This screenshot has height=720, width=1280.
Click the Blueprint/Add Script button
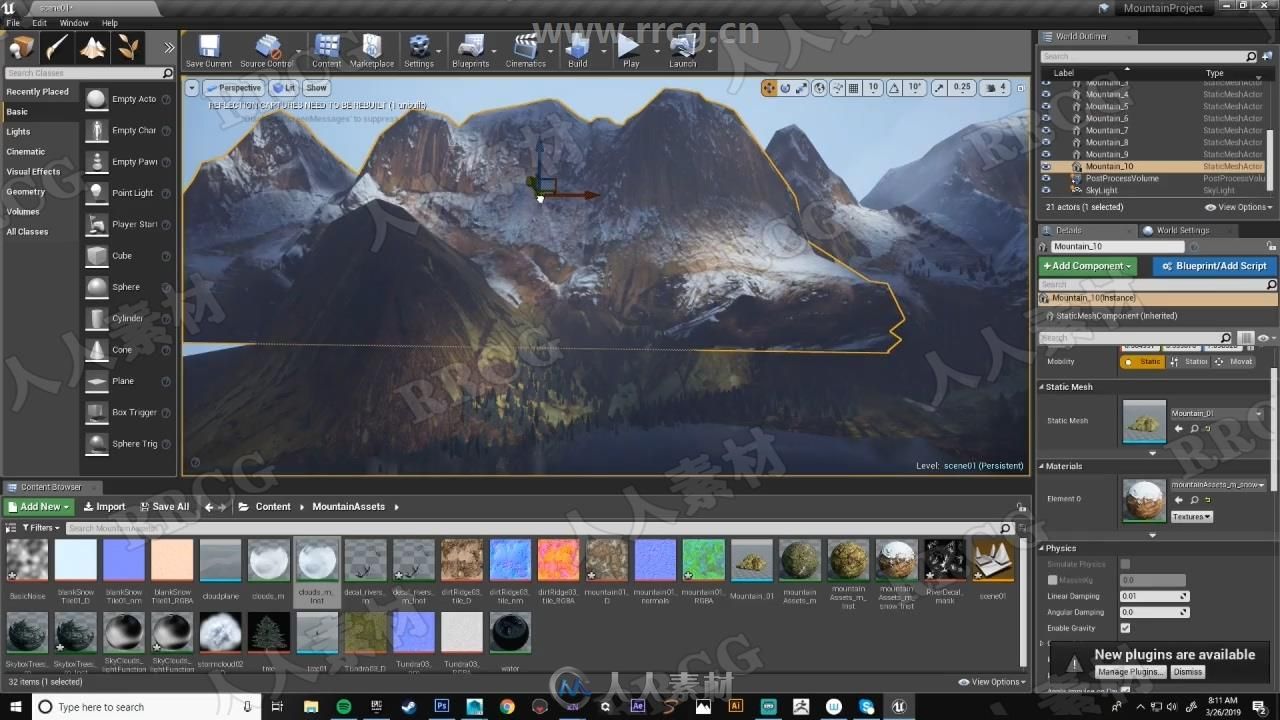click(x=1214, y=266)
